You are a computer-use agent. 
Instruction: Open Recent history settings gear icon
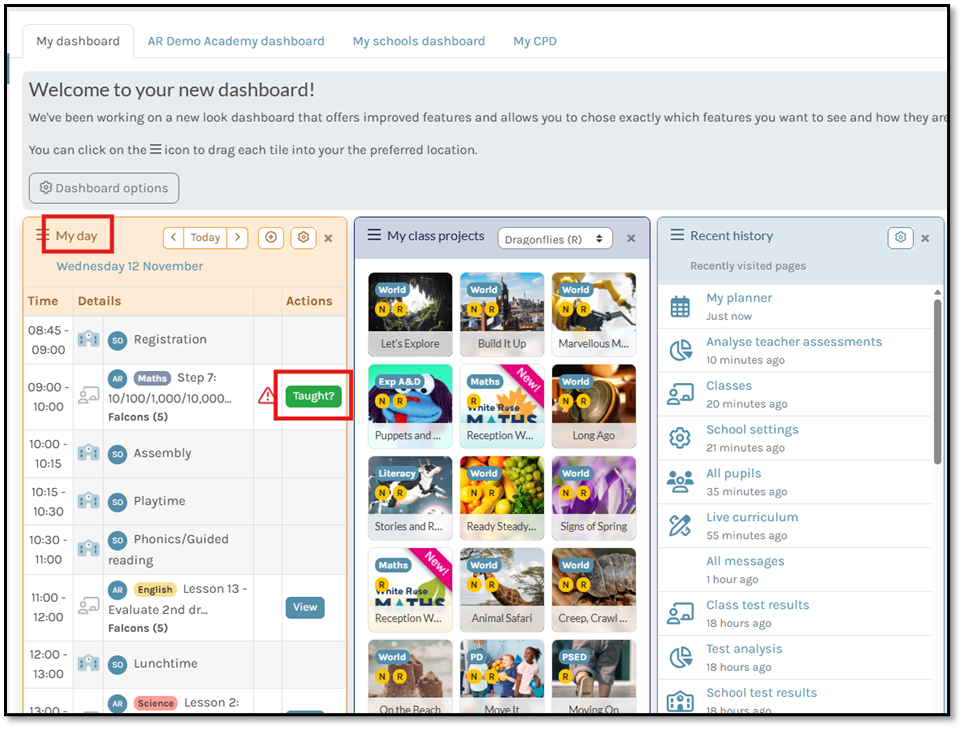pyautogui.click(x=900, y=237)
